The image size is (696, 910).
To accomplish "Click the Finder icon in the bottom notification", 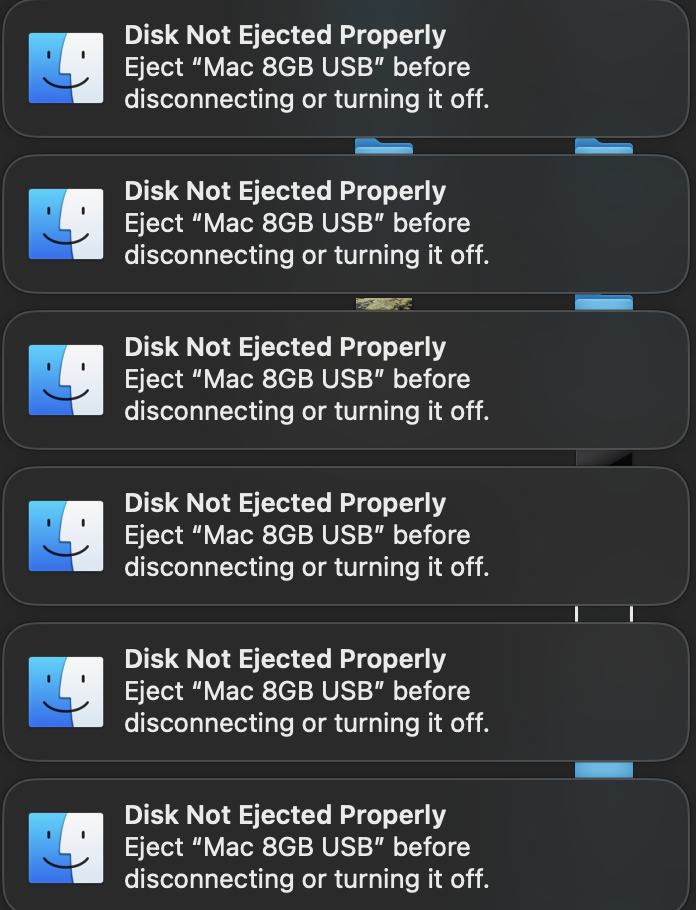I will [x=66, y=848].
